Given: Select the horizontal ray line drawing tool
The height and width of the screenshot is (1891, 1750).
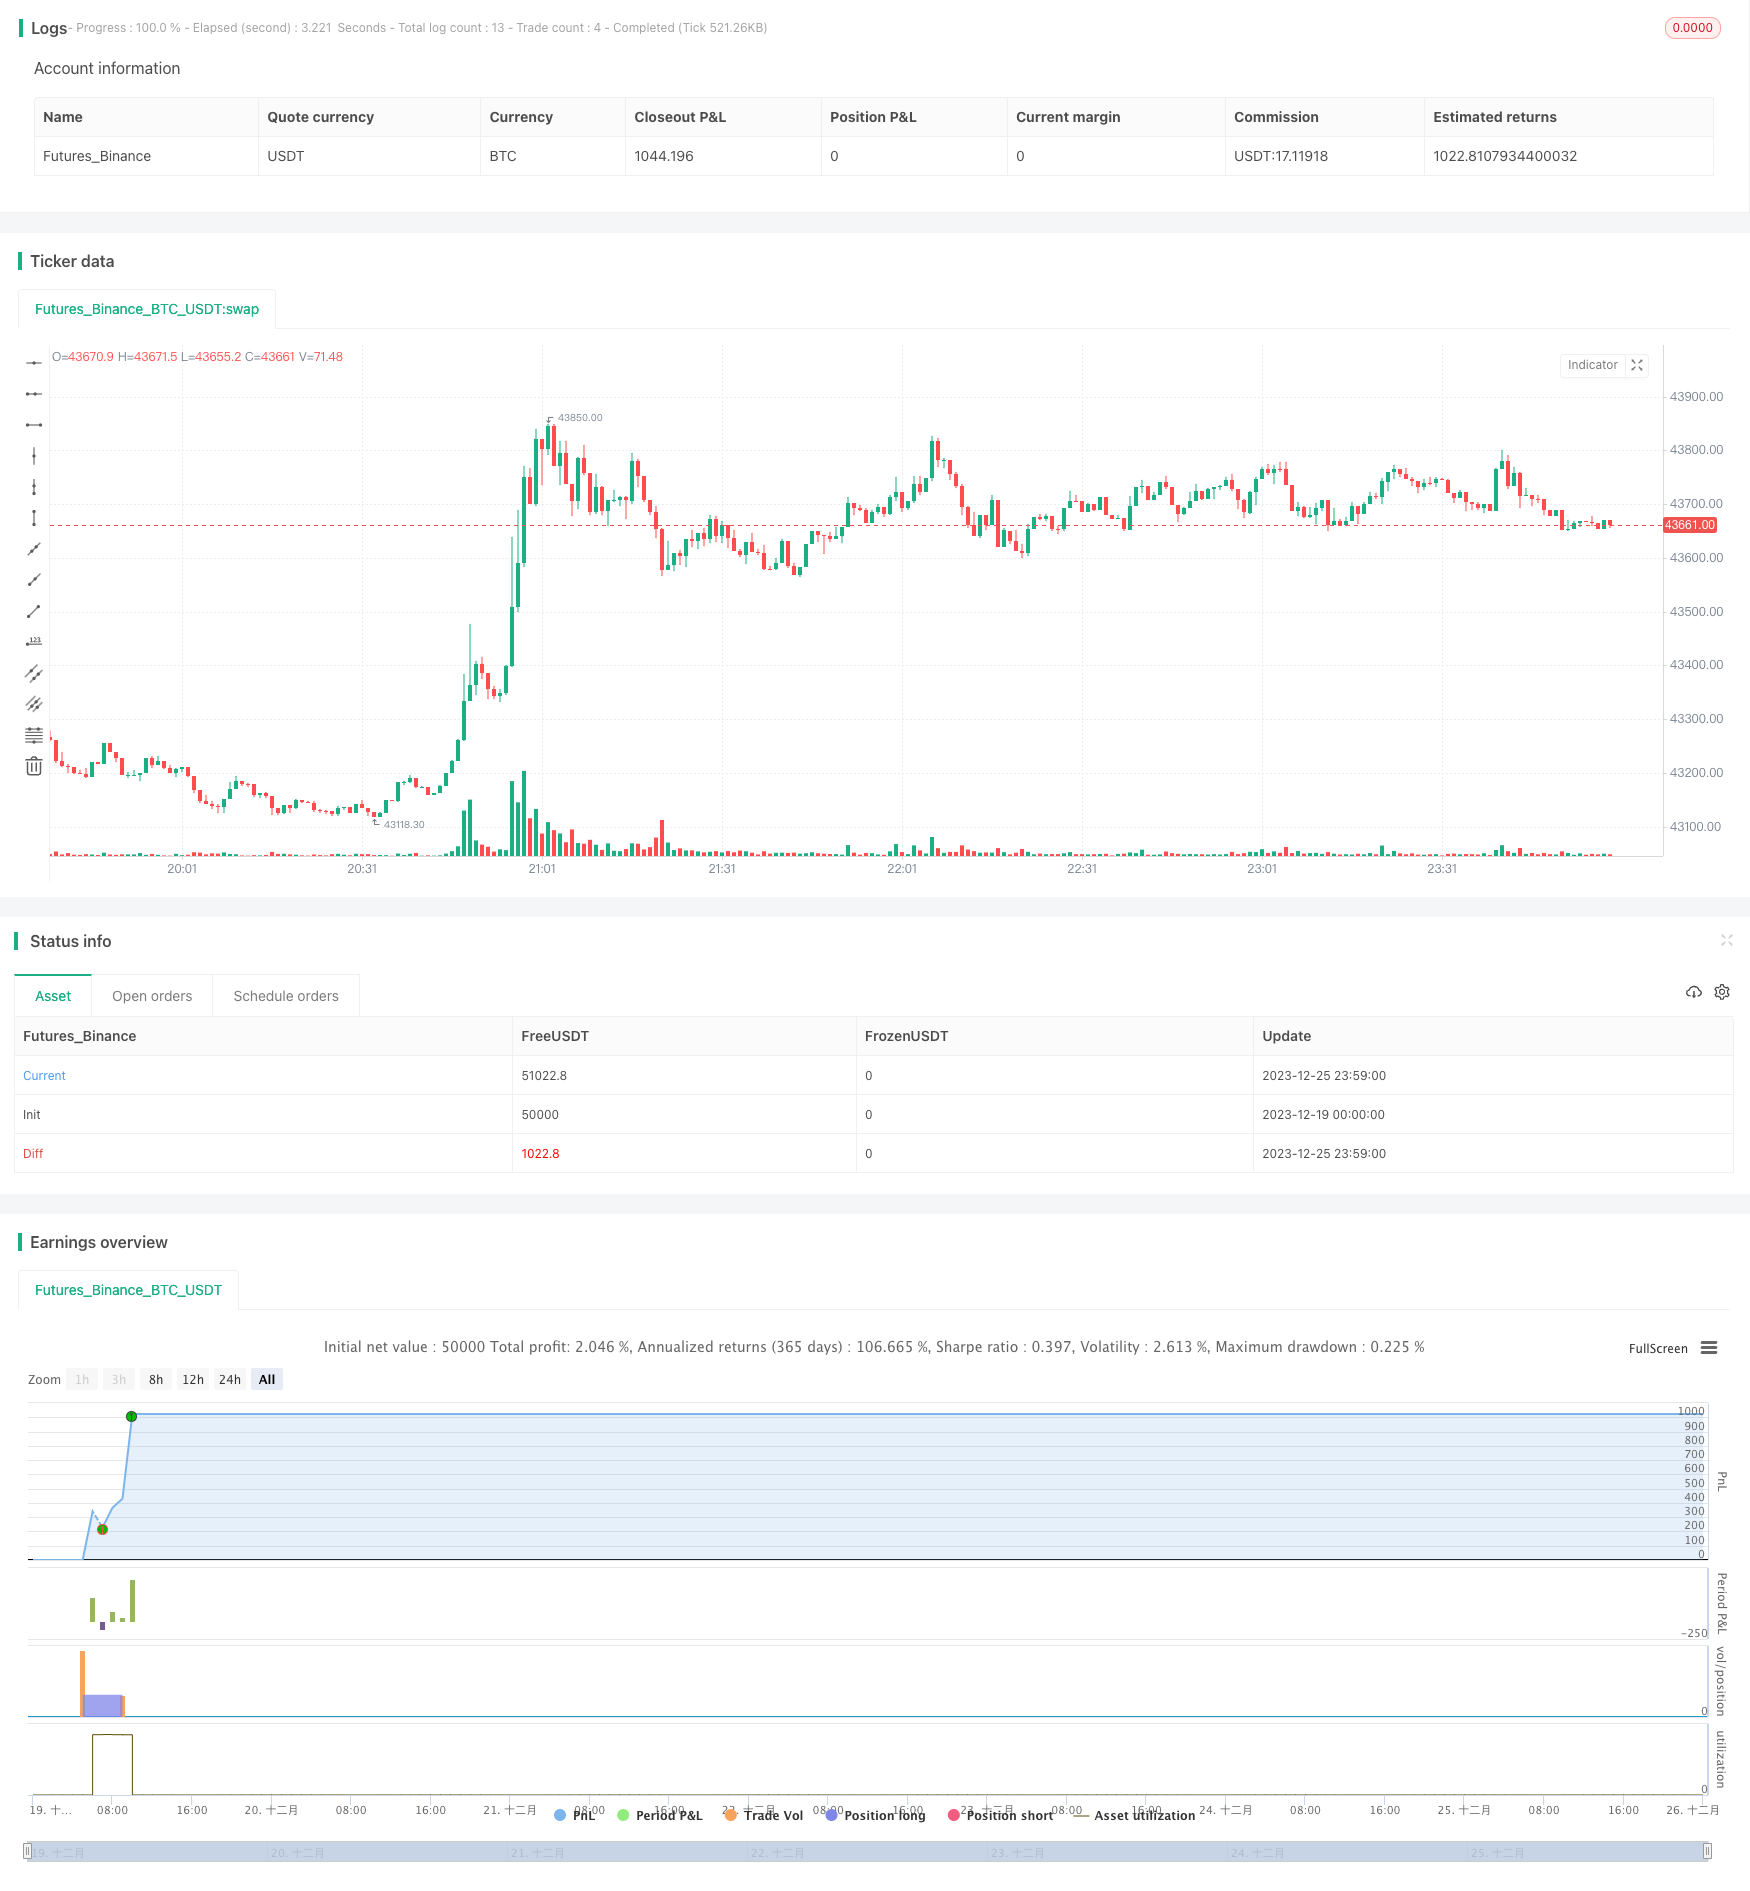Looking at the screenshot, I should (34, 394).
